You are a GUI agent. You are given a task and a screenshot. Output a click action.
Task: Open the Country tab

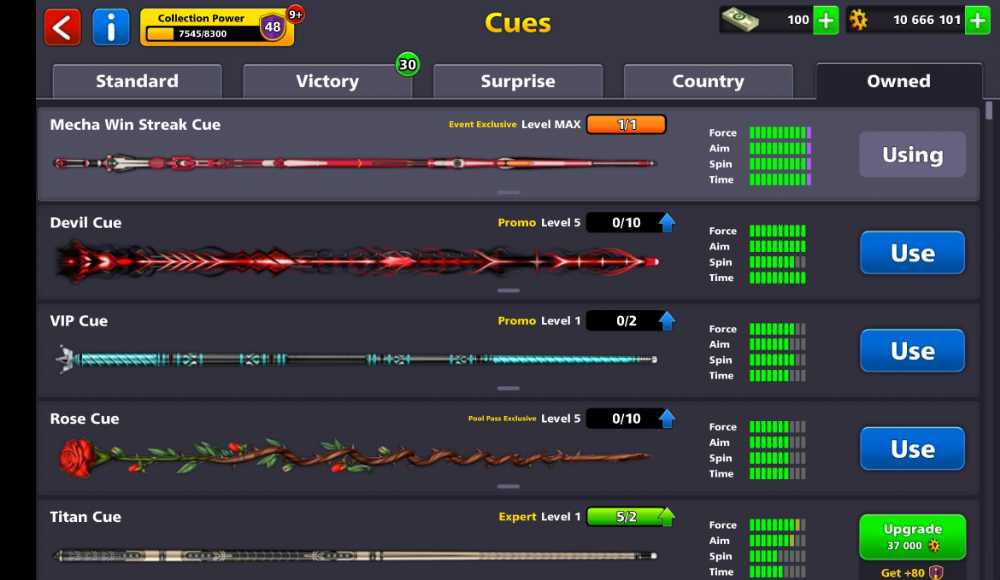[x=708, y=81]
